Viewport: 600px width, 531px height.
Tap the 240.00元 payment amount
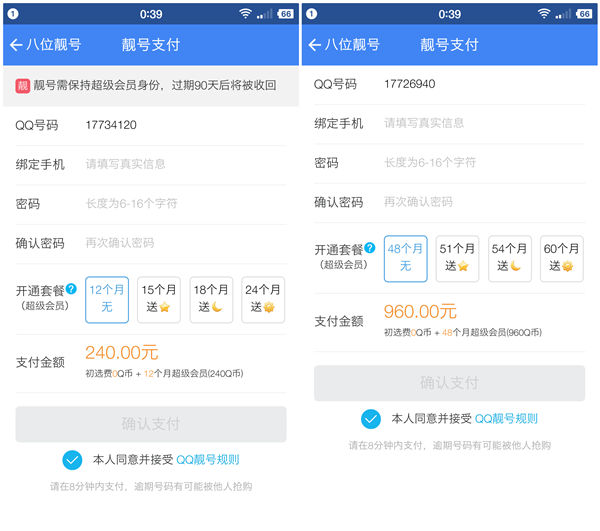point(122,352)
